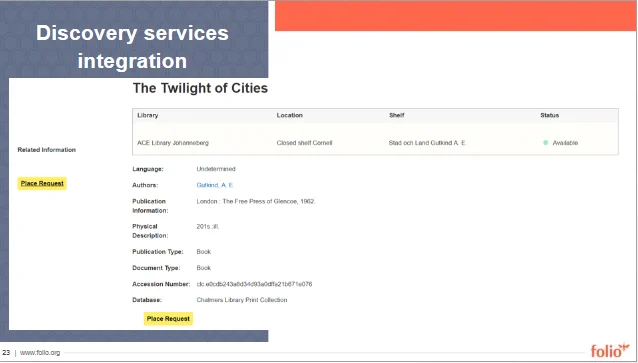
Task: Click the Available status text
Action: [565, 143]
